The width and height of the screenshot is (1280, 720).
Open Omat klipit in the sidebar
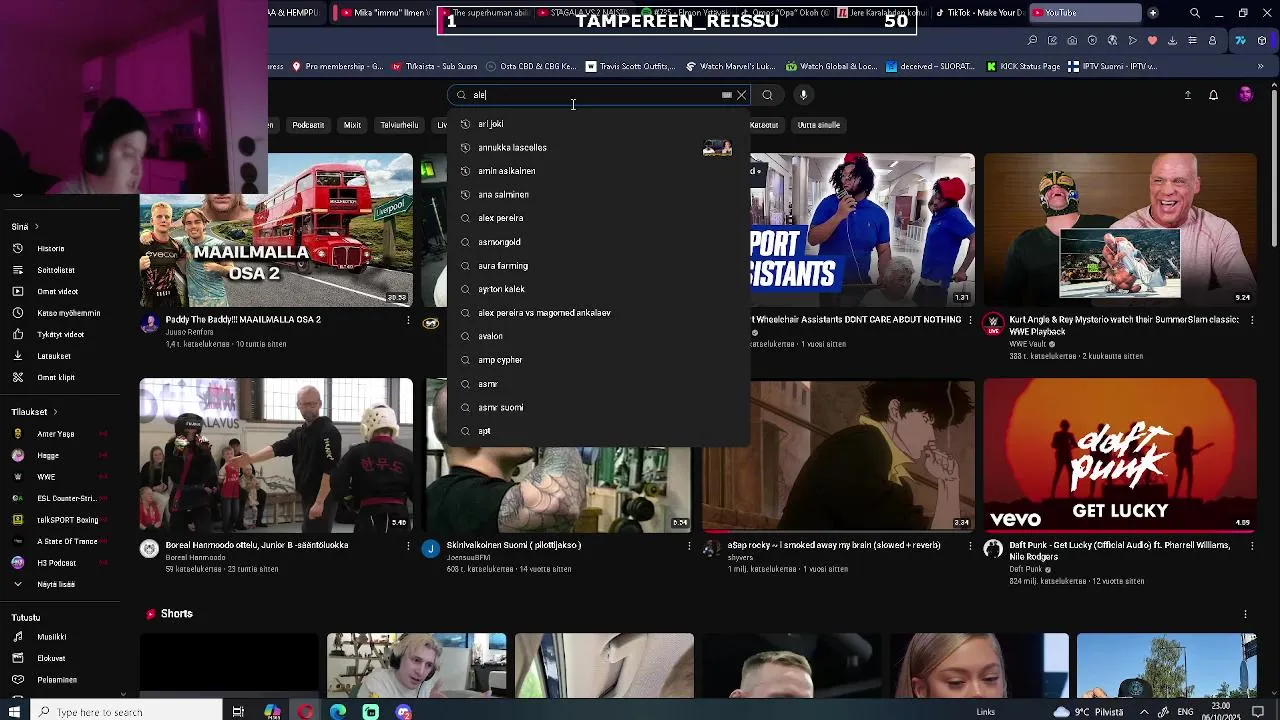[56, 377]
